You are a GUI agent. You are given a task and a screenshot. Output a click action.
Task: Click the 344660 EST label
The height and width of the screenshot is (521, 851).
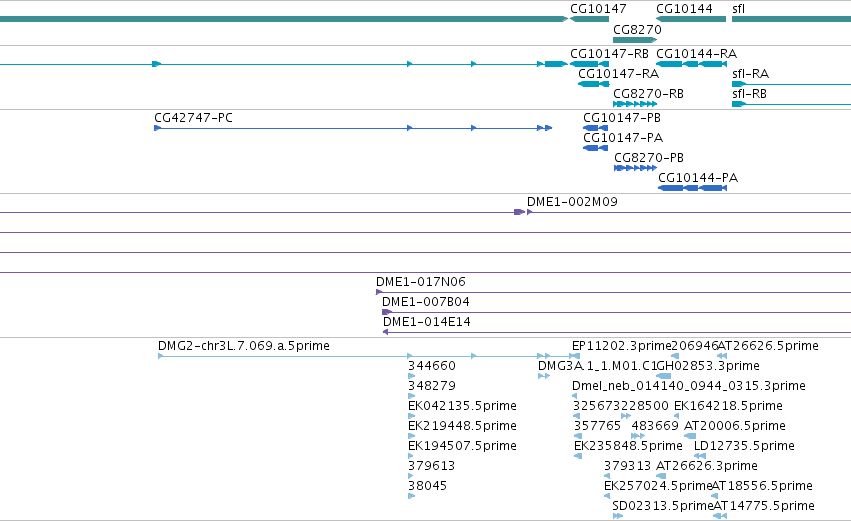tap(431, 366)
